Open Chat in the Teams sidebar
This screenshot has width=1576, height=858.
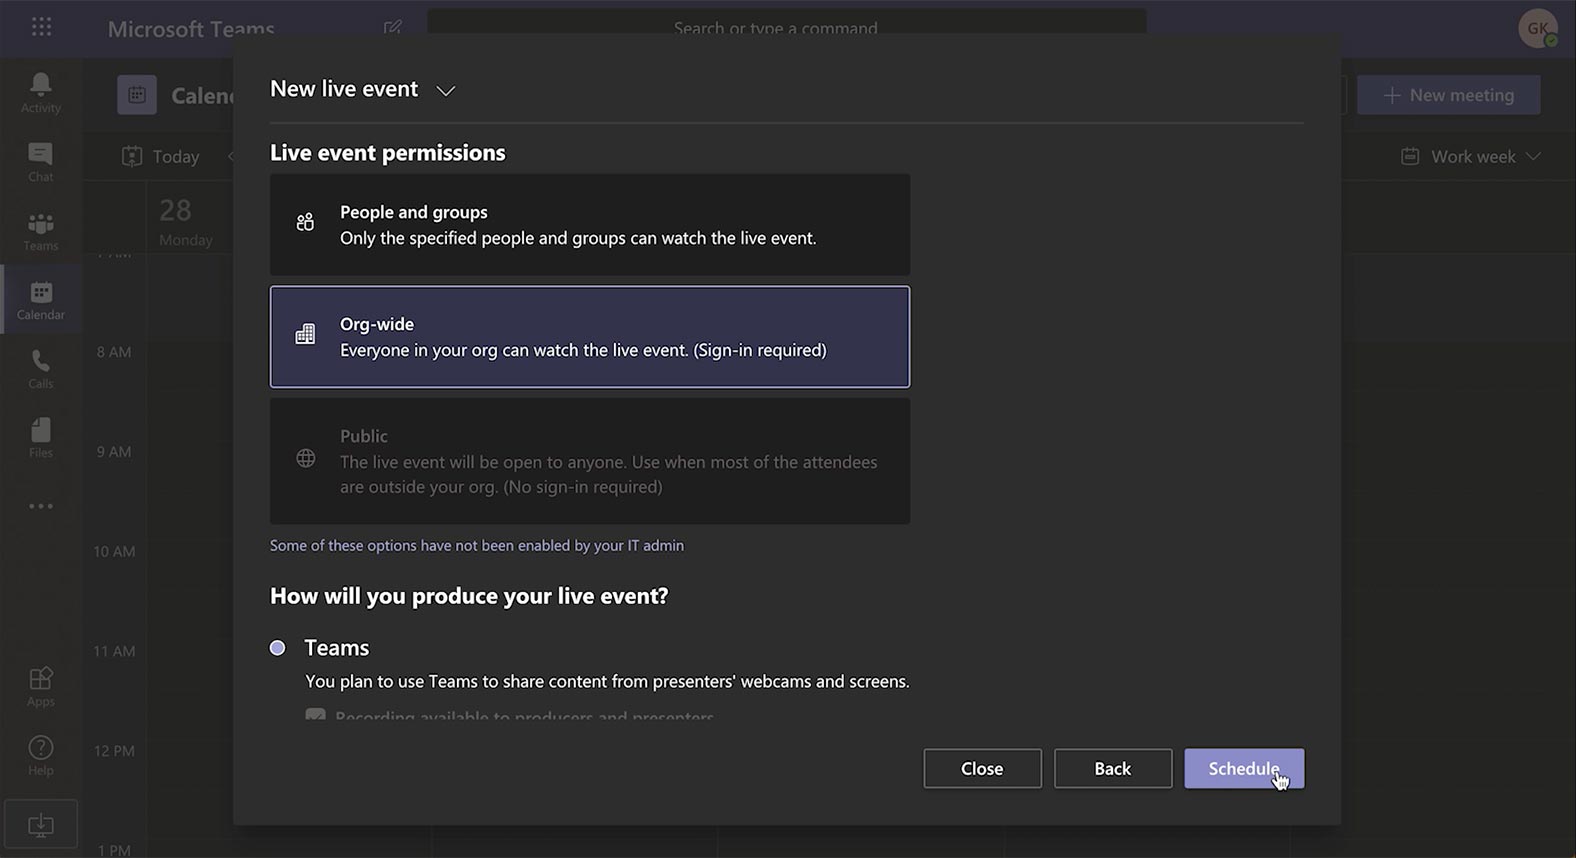[x=41, y=162]
